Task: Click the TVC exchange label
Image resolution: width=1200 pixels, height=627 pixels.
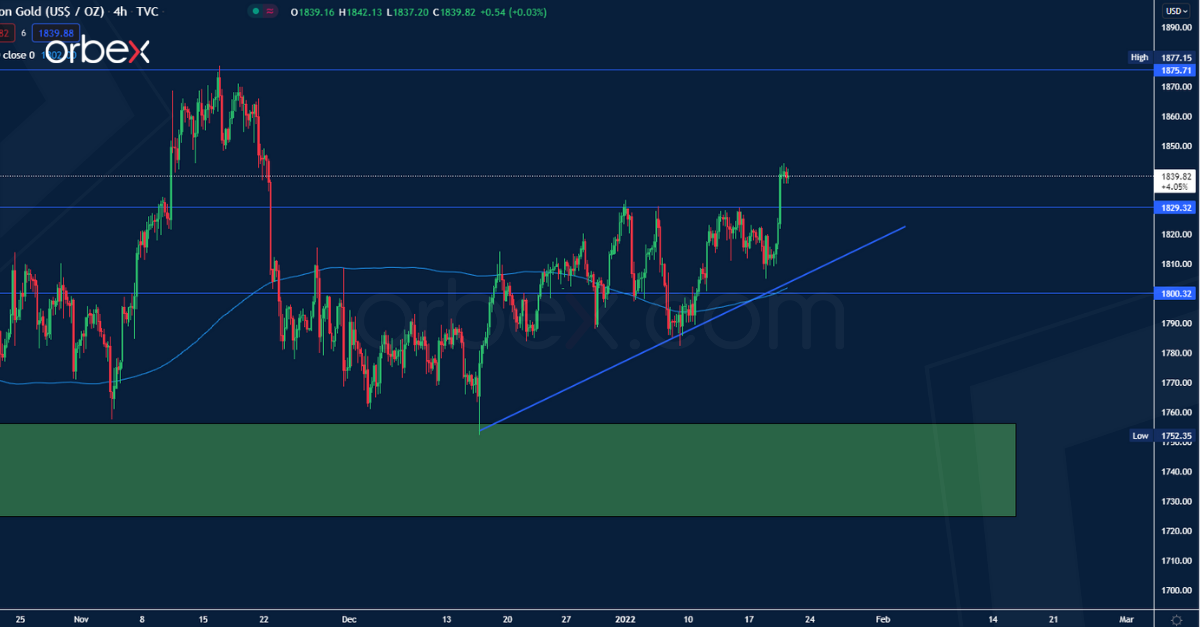Action: pyautogui.click(x=149, y=11)
